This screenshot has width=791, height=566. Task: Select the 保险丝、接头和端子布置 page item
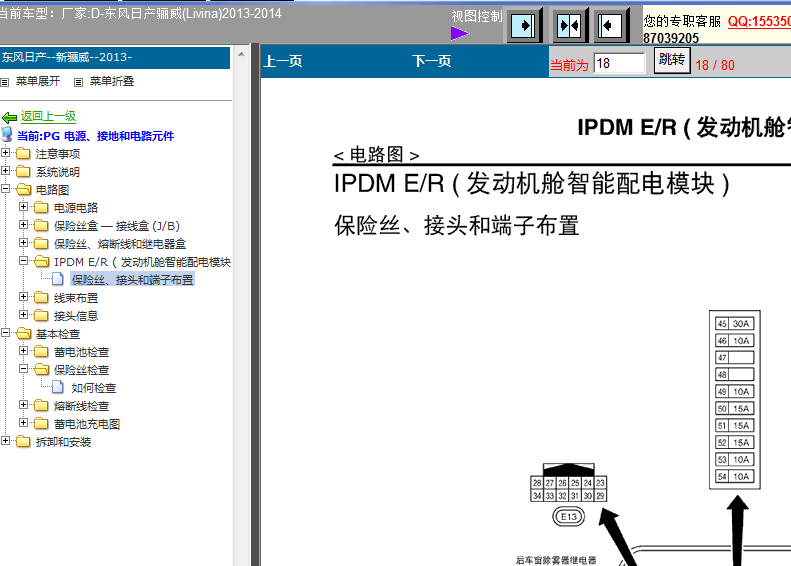coord(133,280)
